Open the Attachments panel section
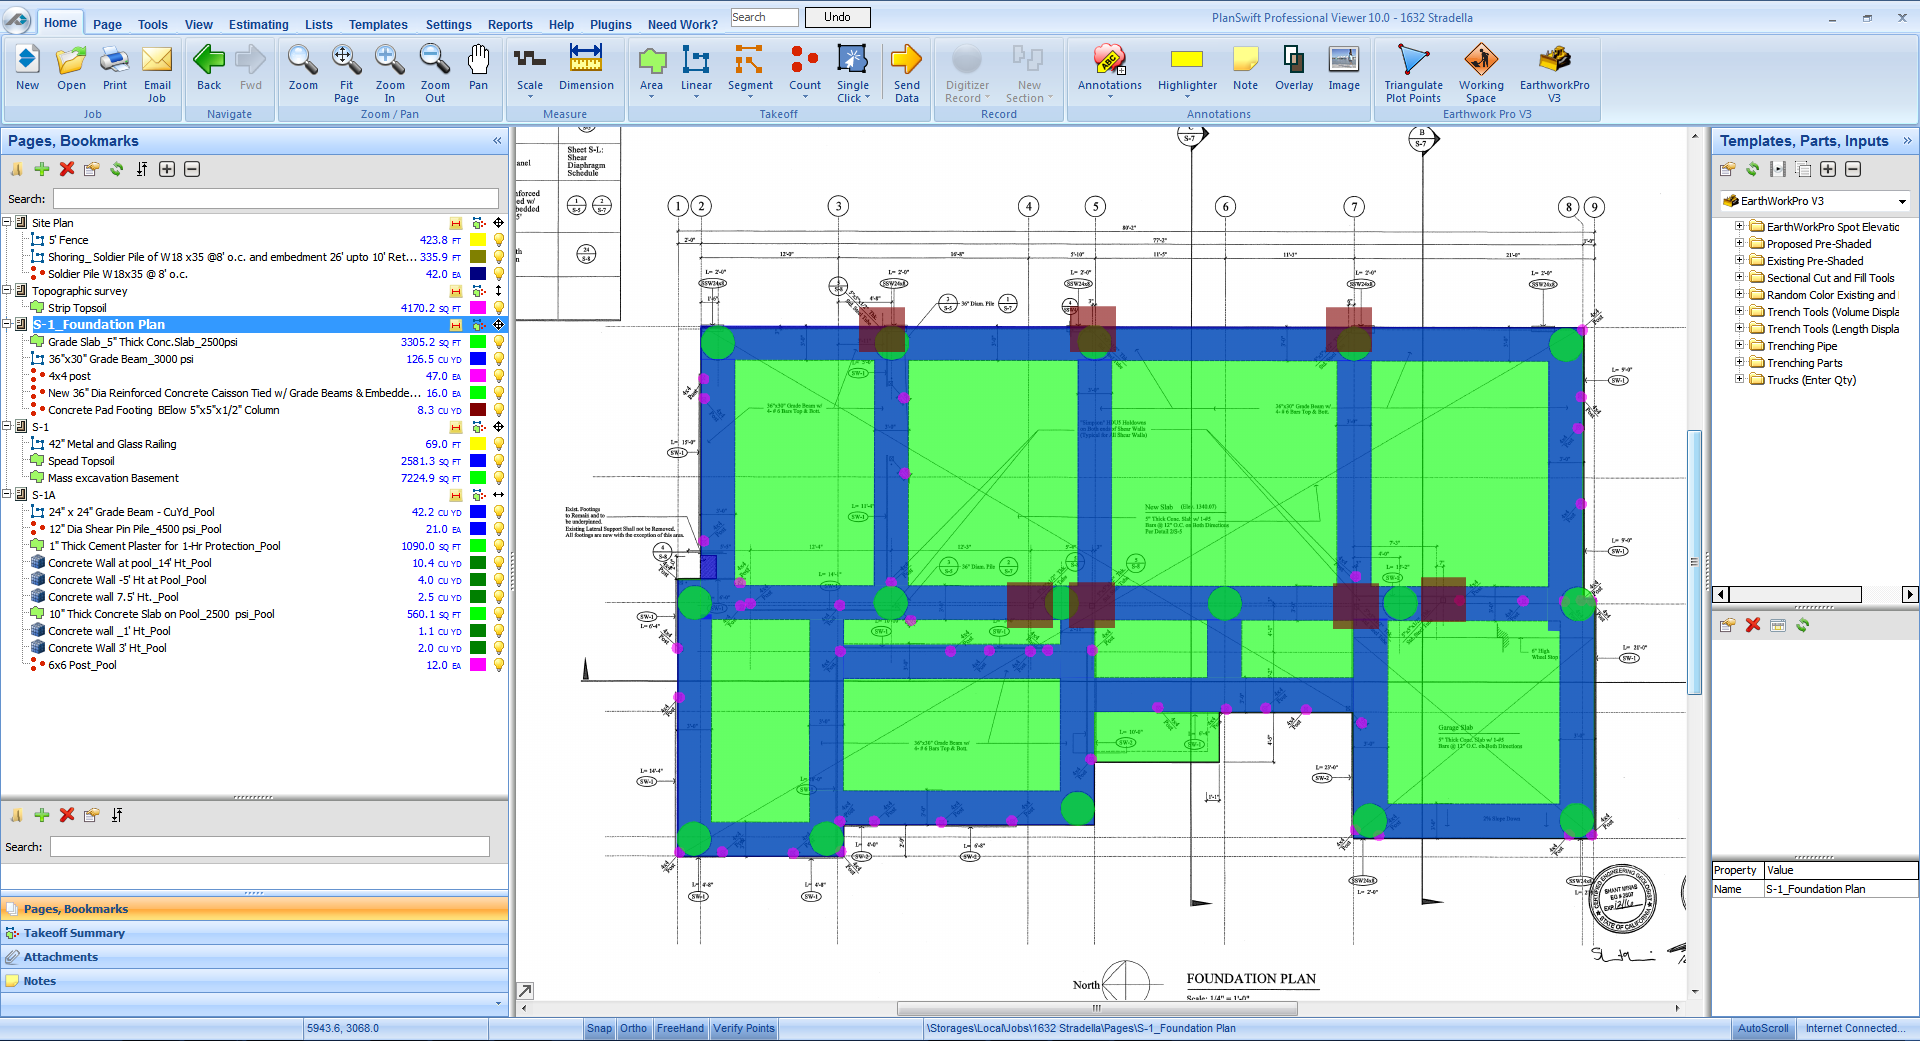1920x1041 pixels. point(254,957)
